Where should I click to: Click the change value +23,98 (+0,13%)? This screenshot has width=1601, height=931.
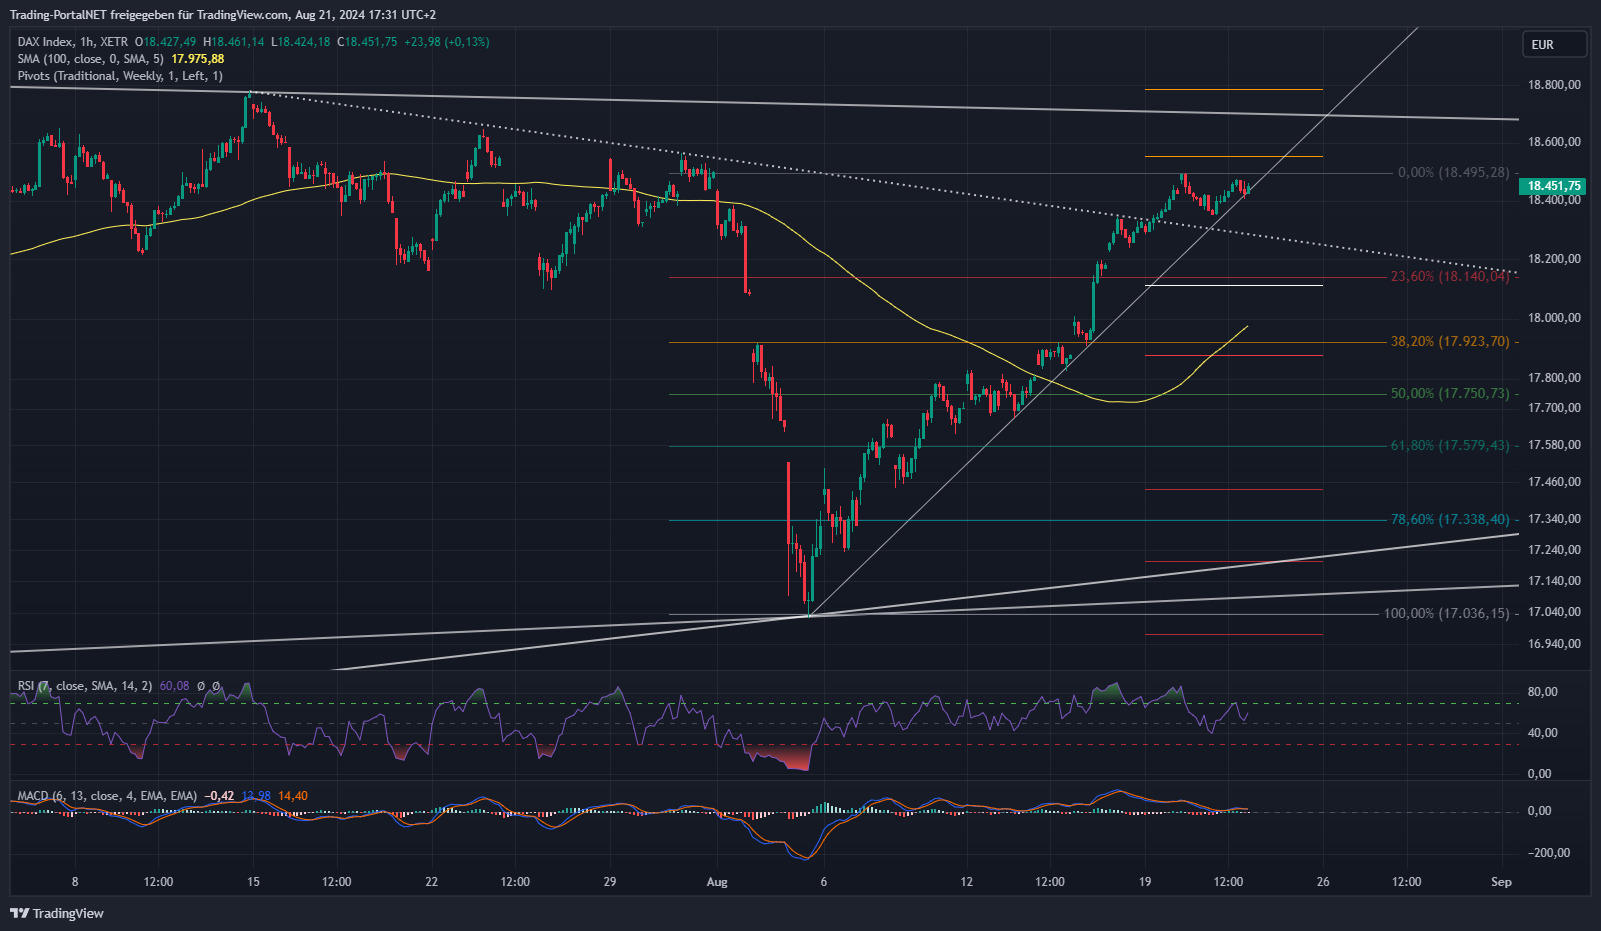[446, 42]
